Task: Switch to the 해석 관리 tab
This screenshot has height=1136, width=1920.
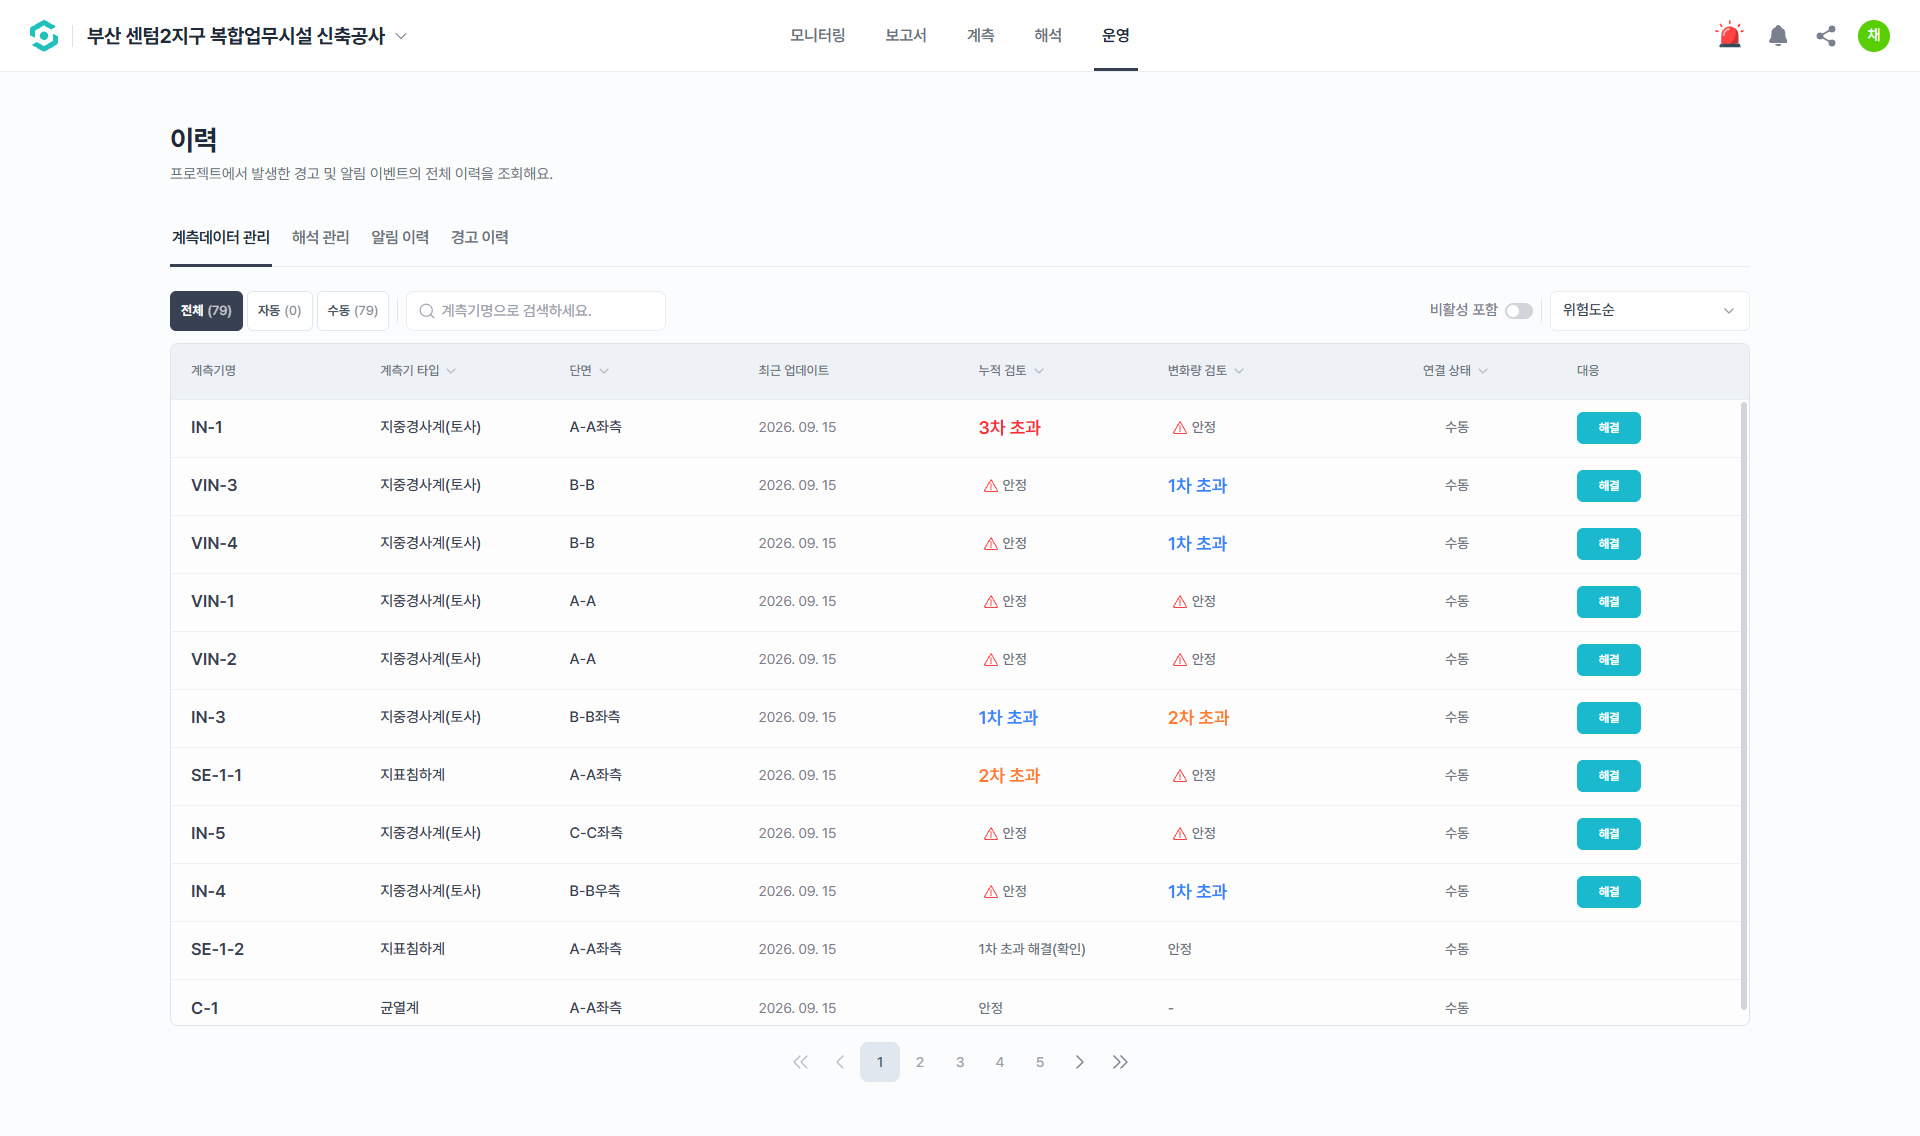Action: pyautogui.click(x=320, y=237)
